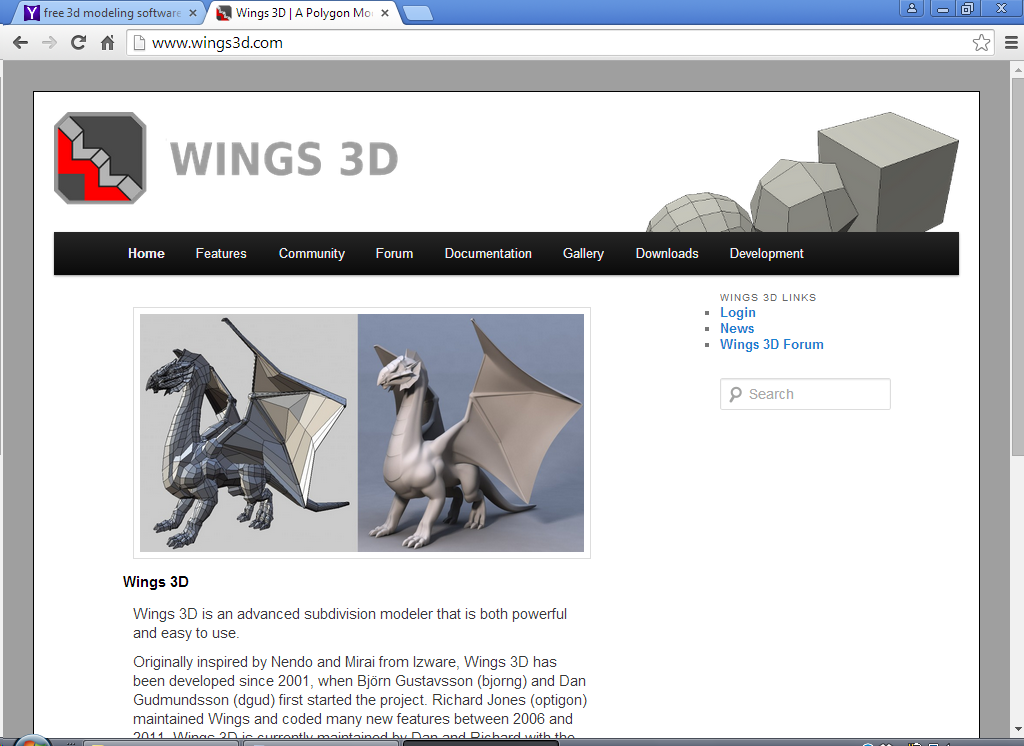1024x746 pixels.
Task: Click the magnifier icon in the search box
Action: 735,395
